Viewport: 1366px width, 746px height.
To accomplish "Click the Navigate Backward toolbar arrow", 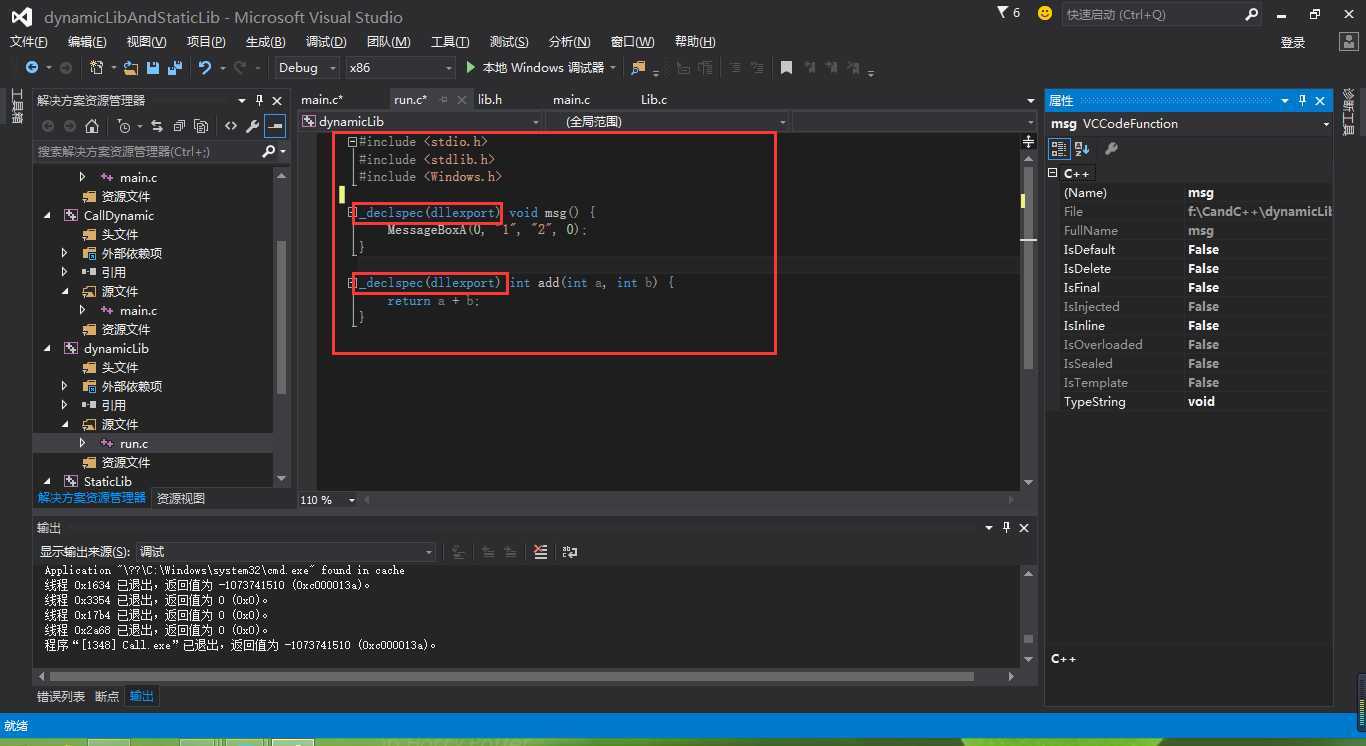I will coord(32,67).
